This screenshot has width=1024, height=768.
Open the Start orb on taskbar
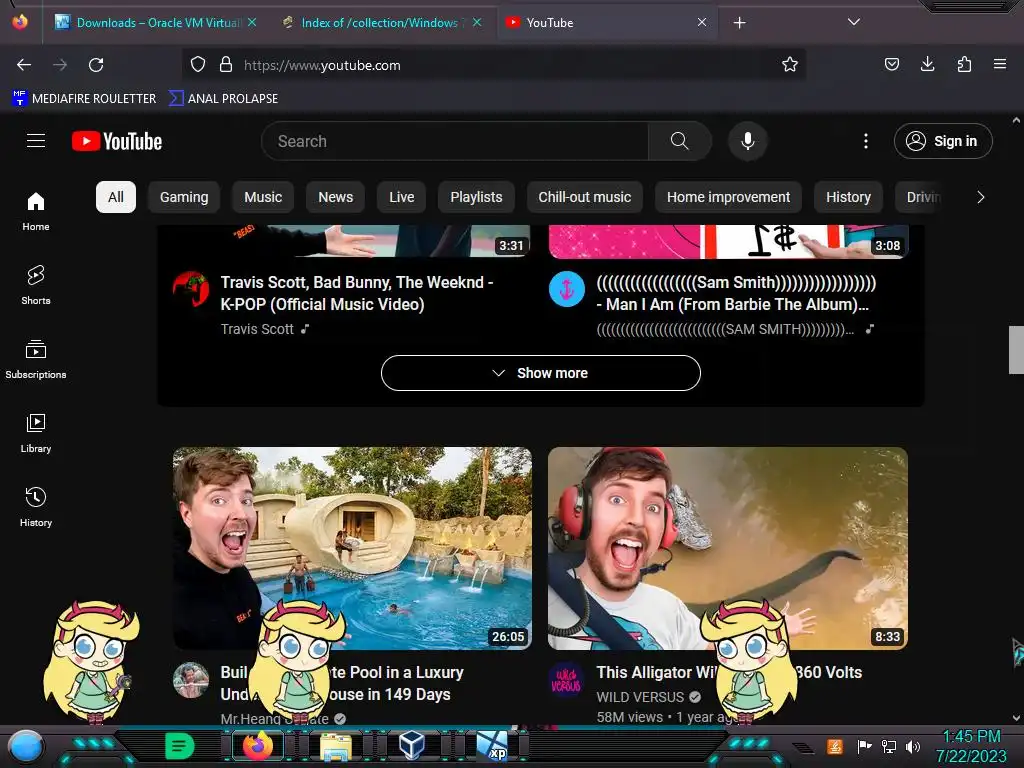click(26, 746)
